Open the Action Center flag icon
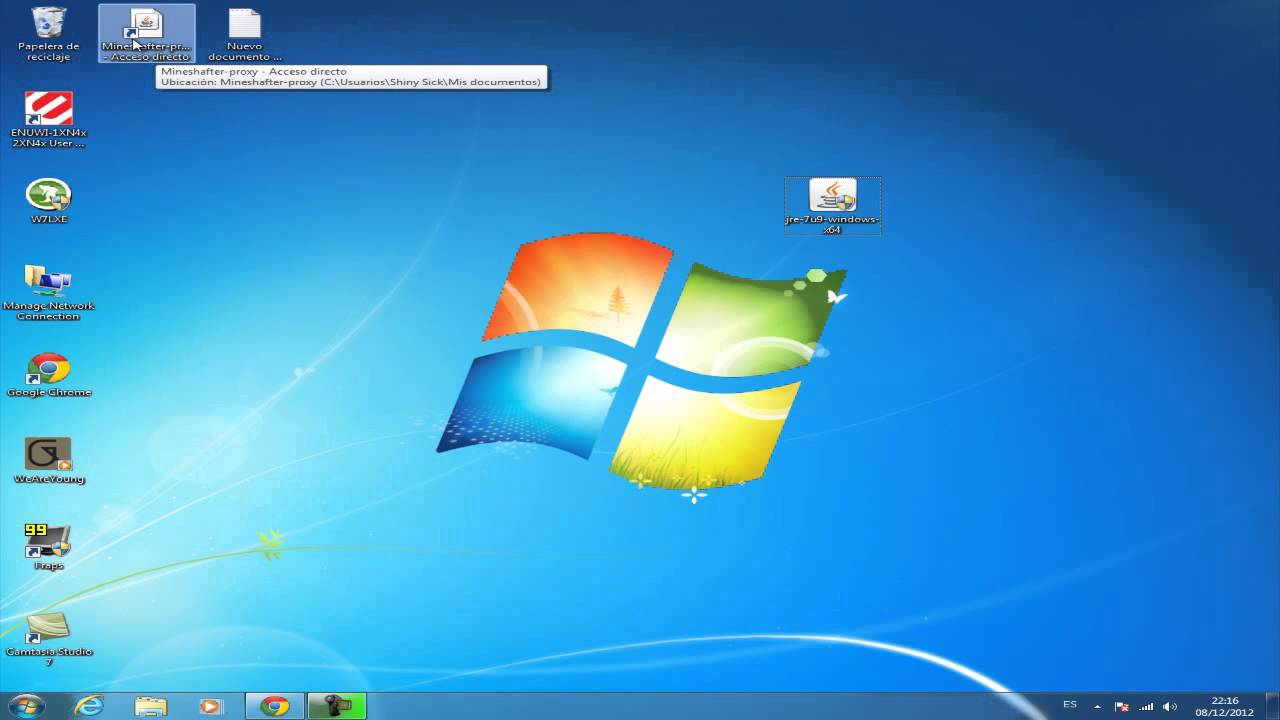Image resolution: width=1280 pixels, height=720 pixels. pos(1121,706)
